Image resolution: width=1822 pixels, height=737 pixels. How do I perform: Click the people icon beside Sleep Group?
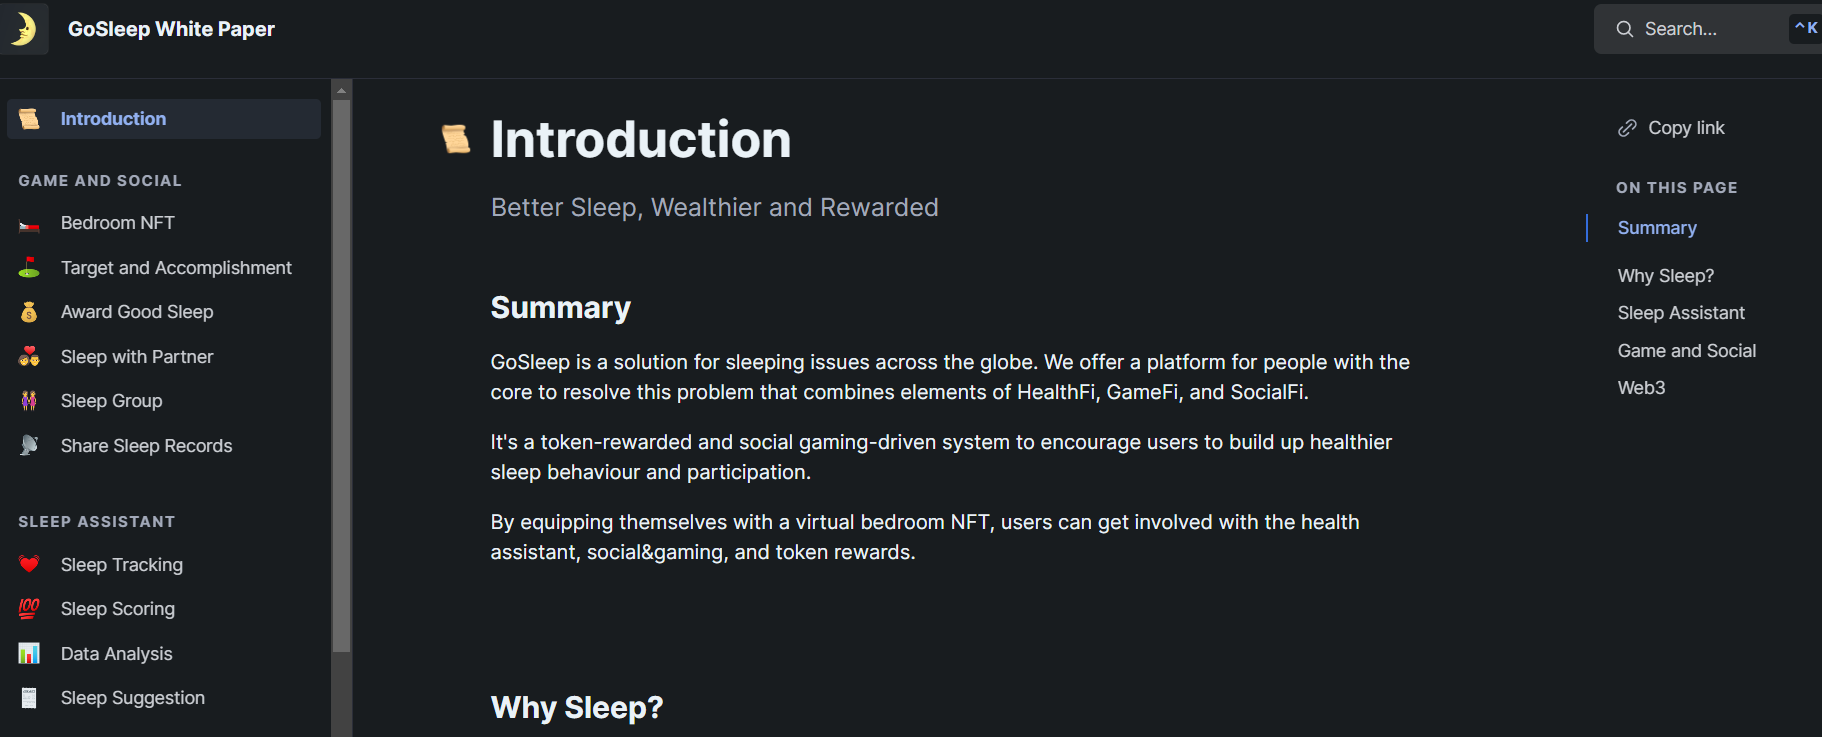tap(29, 401)
